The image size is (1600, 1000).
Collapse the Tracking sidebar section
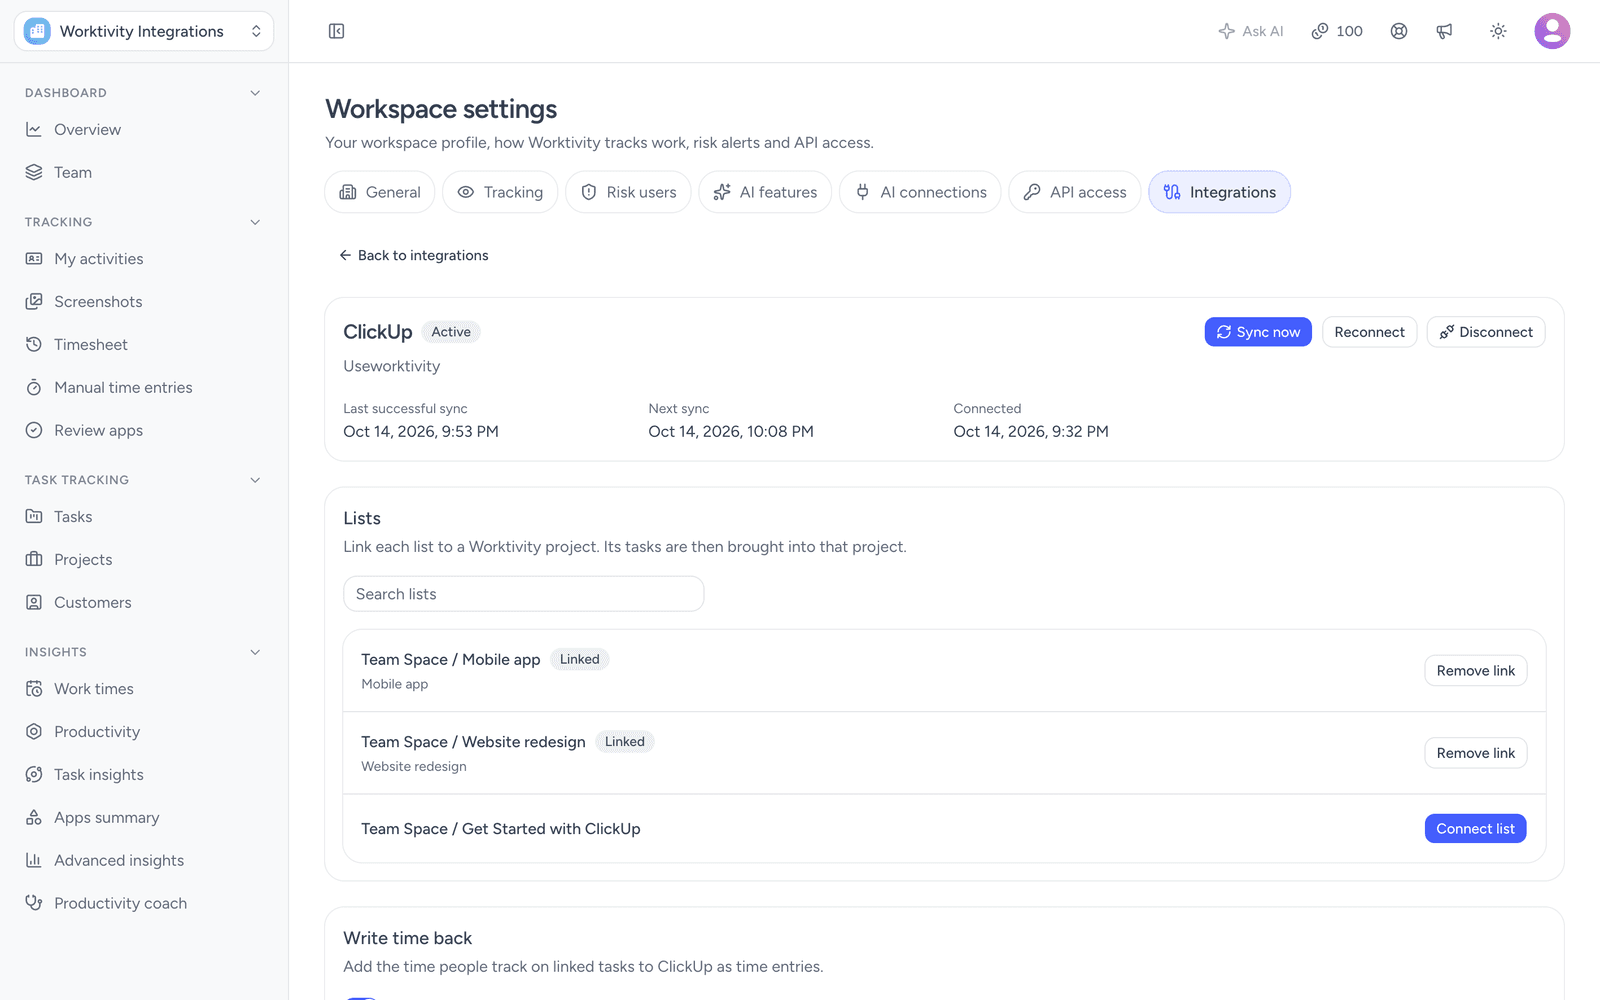click(x=255, y=222)
